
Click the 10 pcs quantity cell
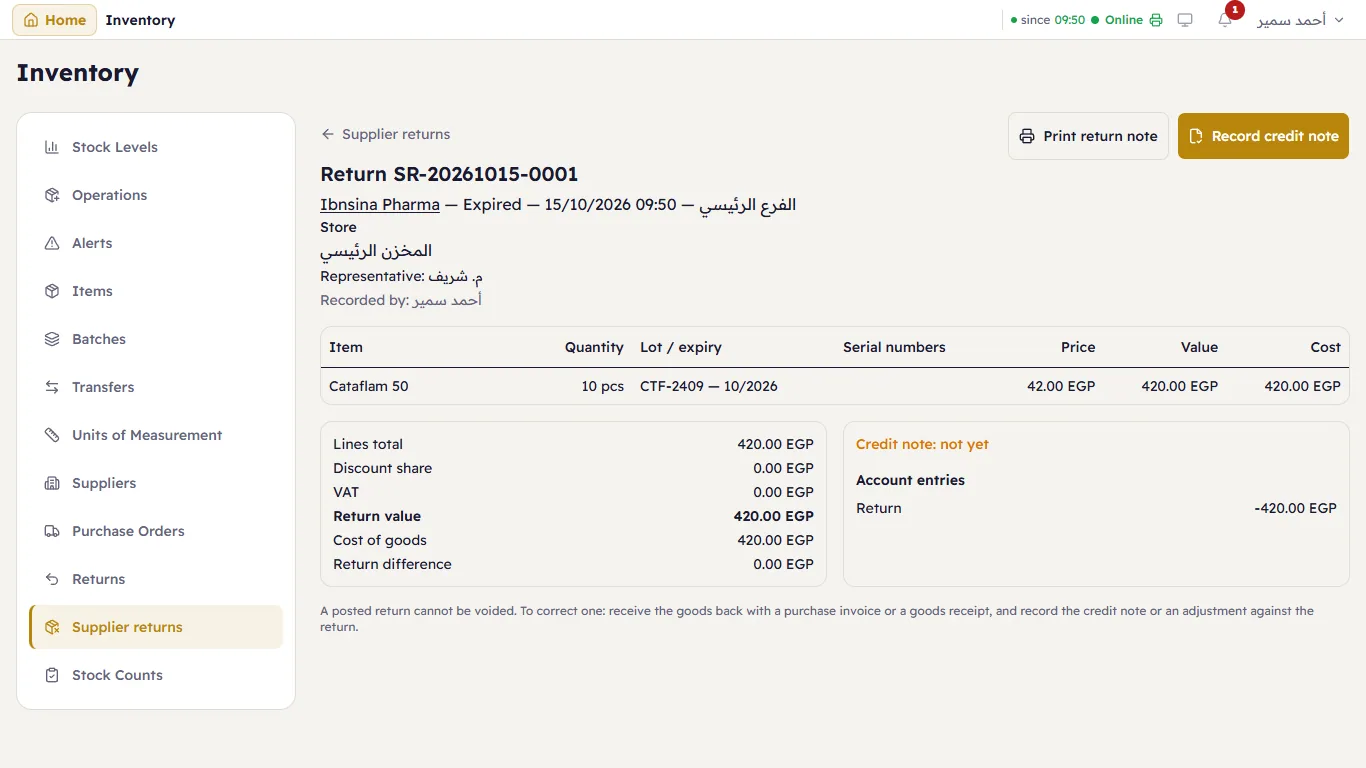[603, 386]
